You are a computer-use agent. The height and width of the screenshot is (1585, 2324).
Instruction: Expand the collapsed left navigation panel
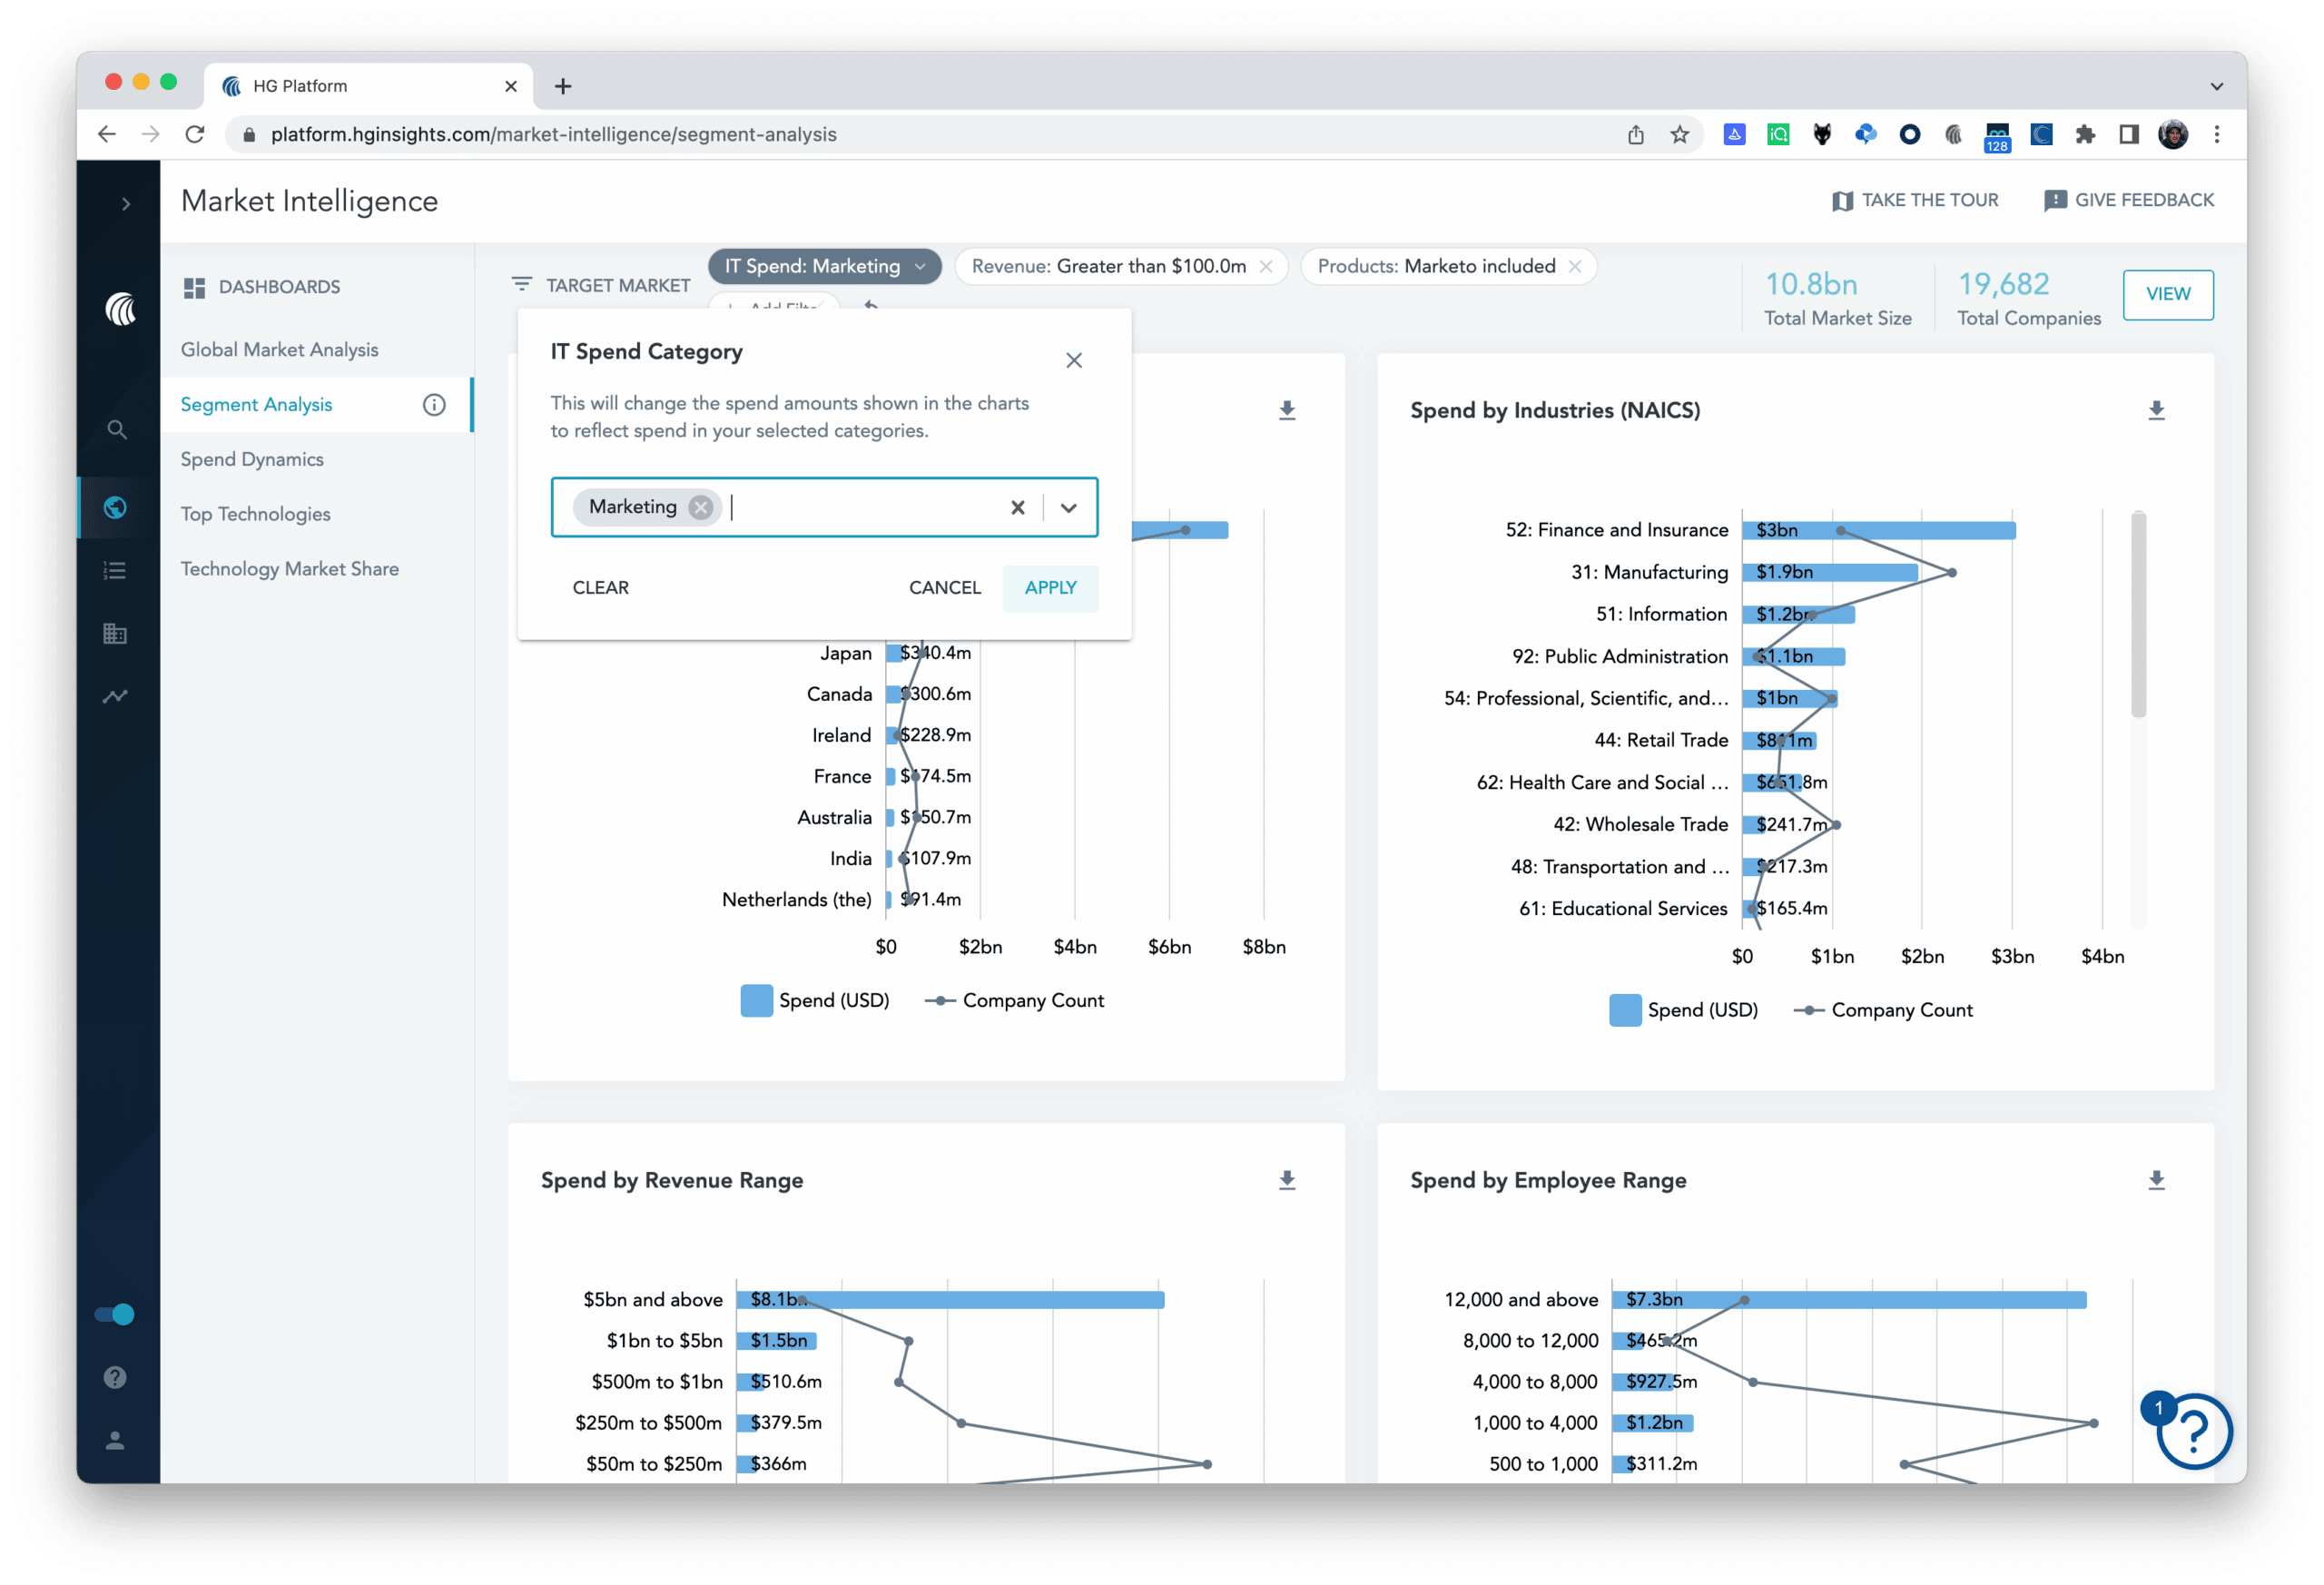tap(126, 203)
